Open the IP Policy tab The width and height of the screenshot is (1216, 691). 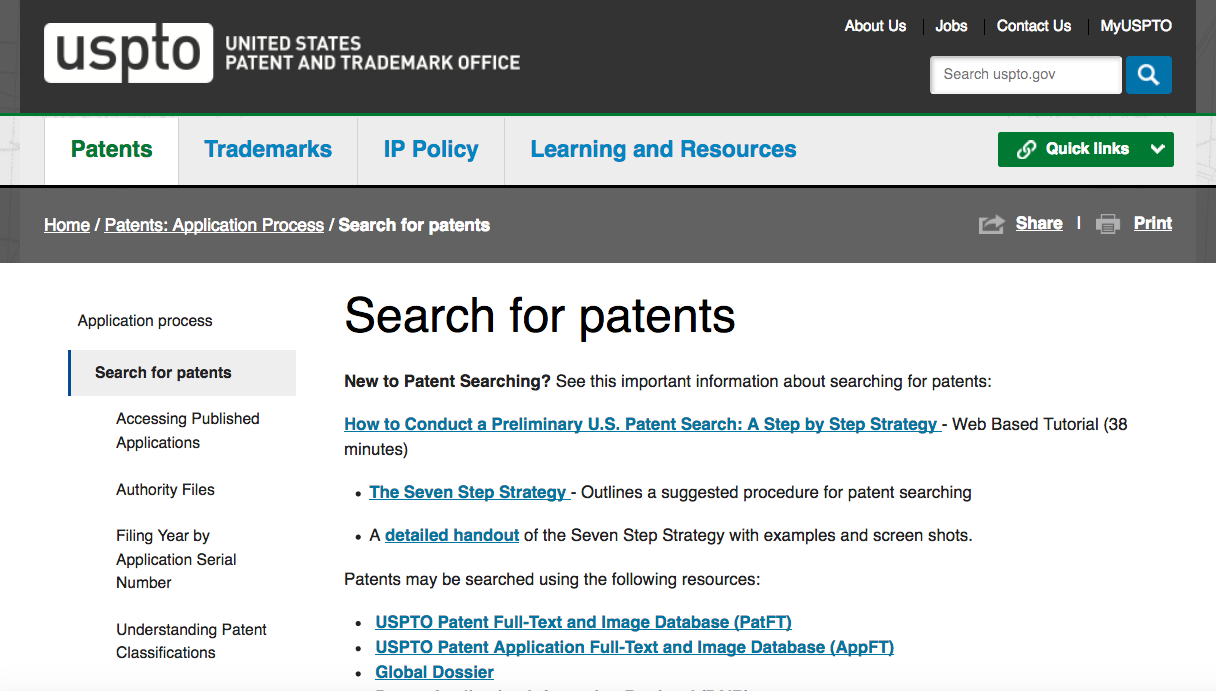click(x=431, y=150)
